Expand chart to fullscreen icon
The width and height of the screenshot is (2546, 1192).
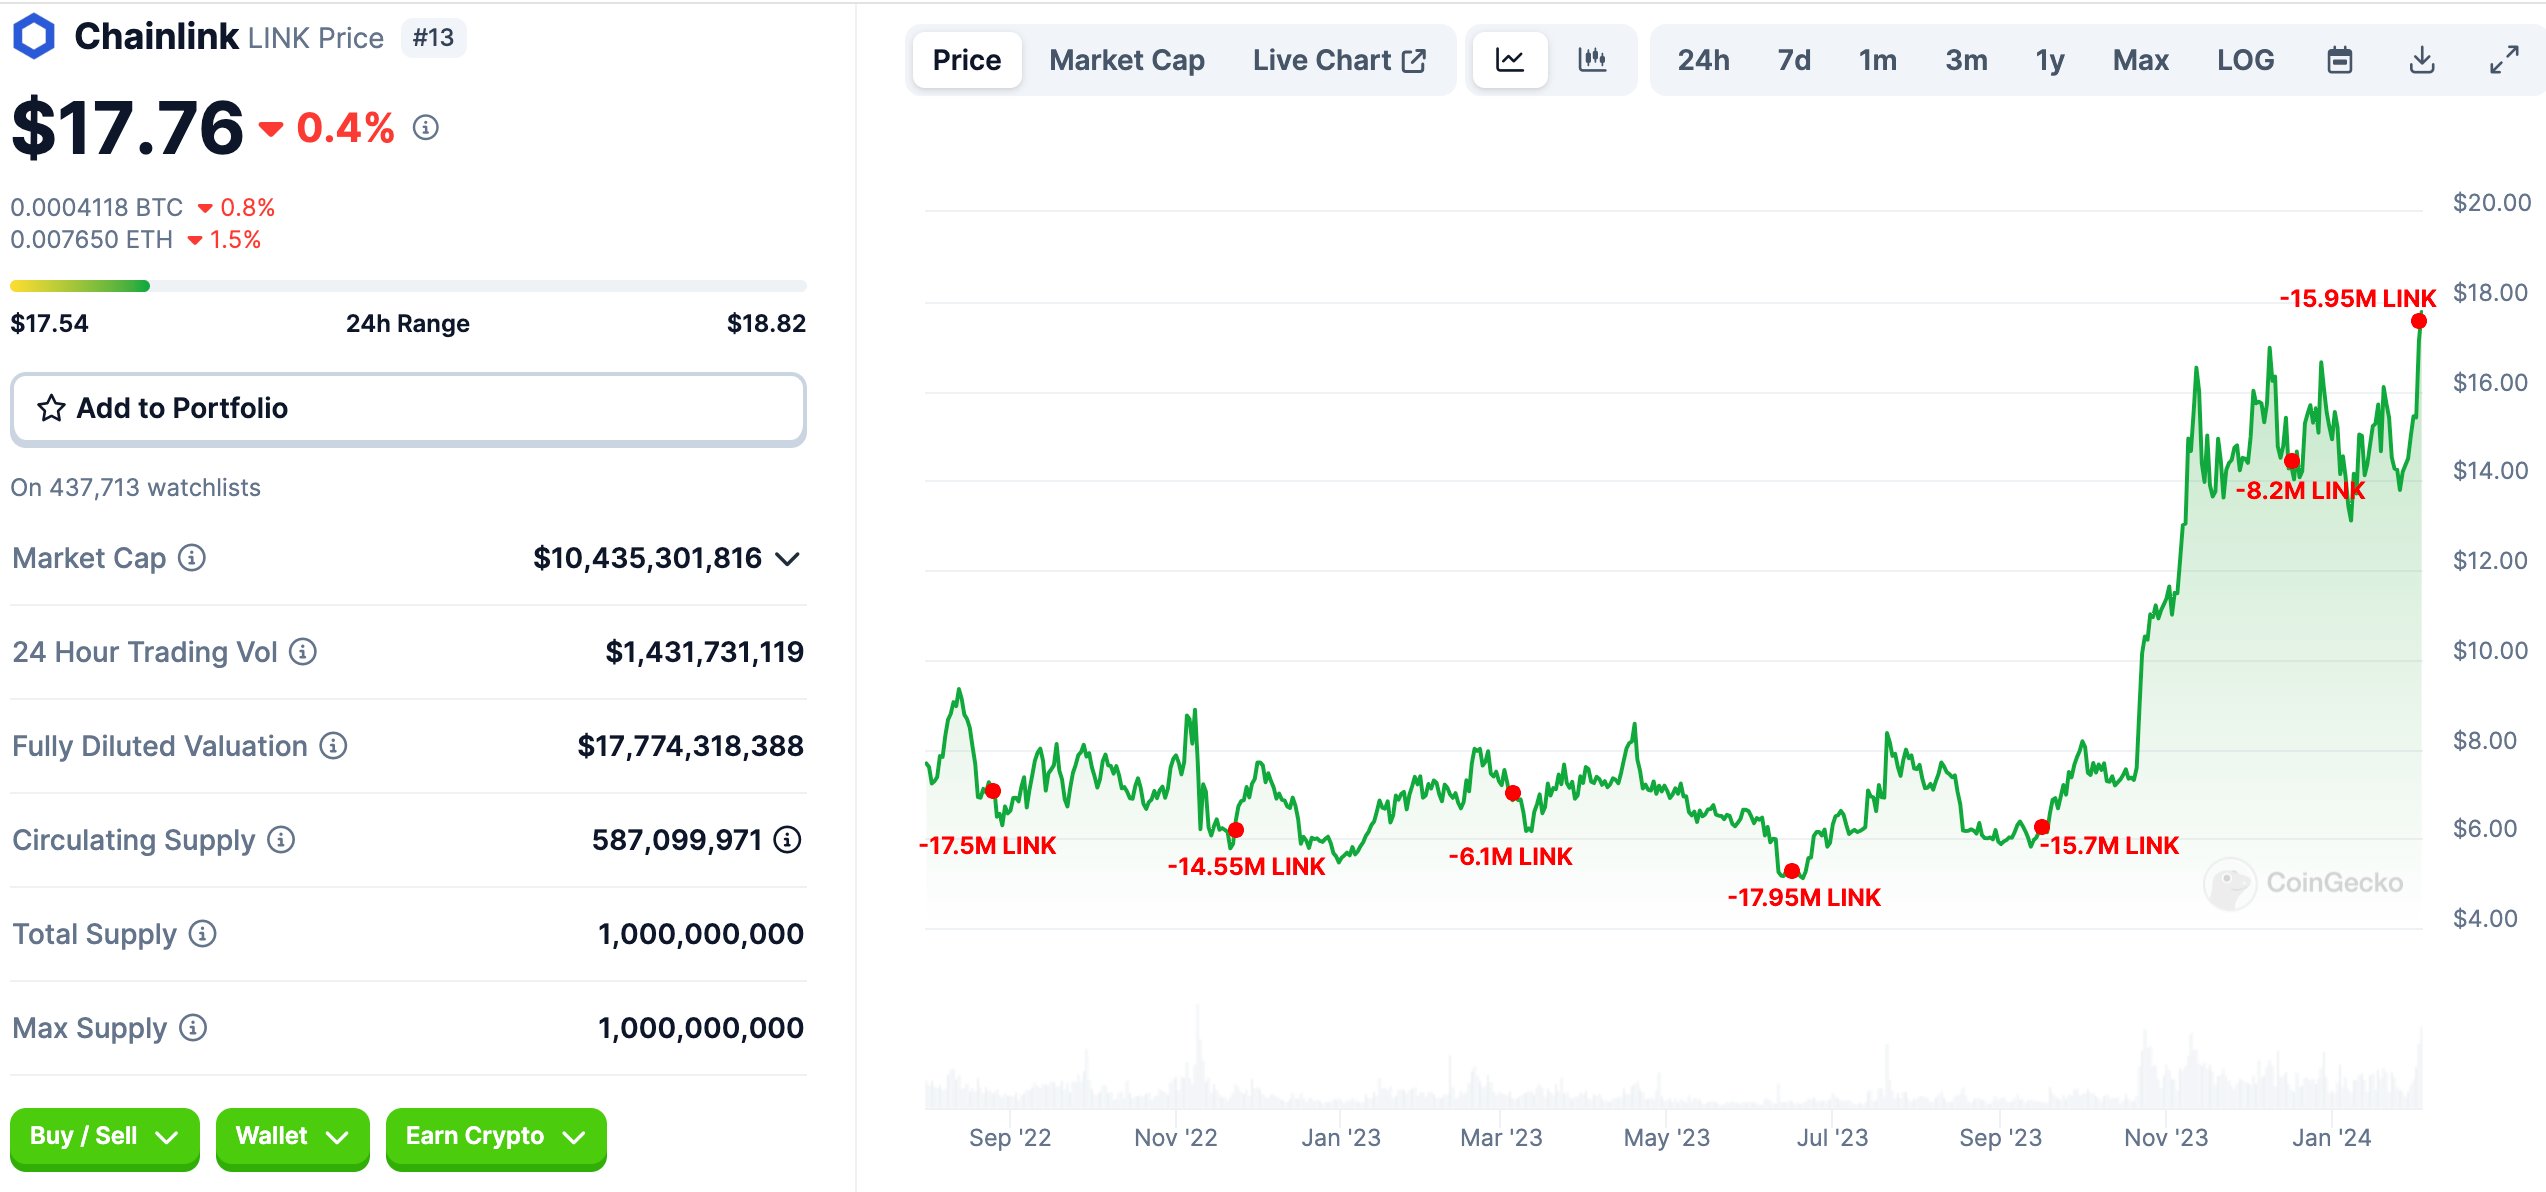pyautogui.click(x=2504, y=60)
